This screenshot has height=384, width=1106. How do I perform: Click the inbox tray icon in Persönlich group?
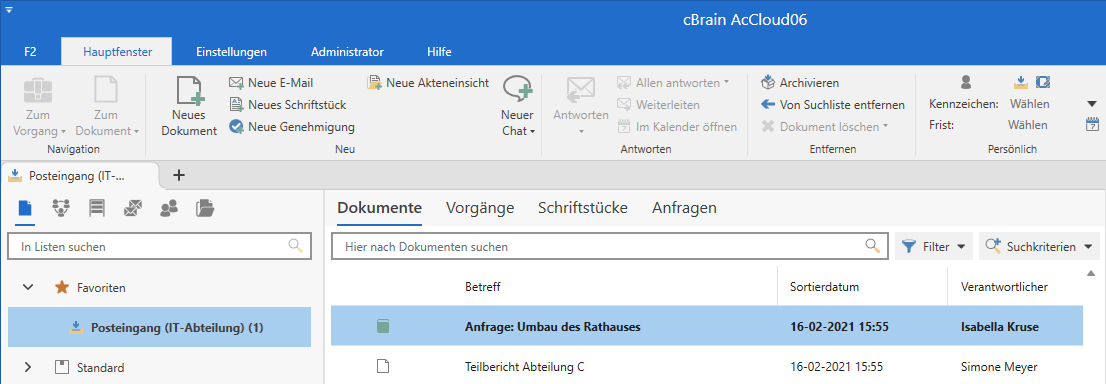(1020, 83)
